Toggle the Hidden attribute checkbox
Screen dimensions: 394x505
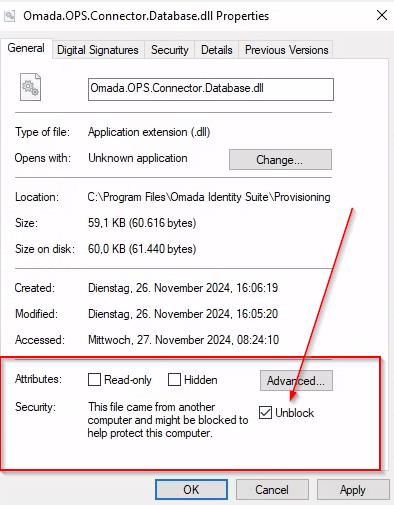(174, 379)
